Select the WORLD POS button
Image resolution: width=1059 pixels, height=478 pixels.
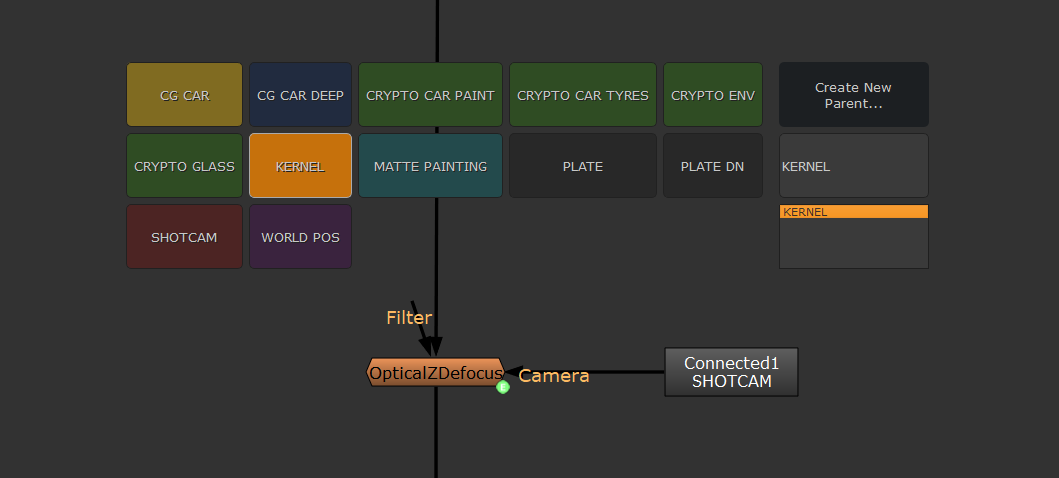(300, 237)
